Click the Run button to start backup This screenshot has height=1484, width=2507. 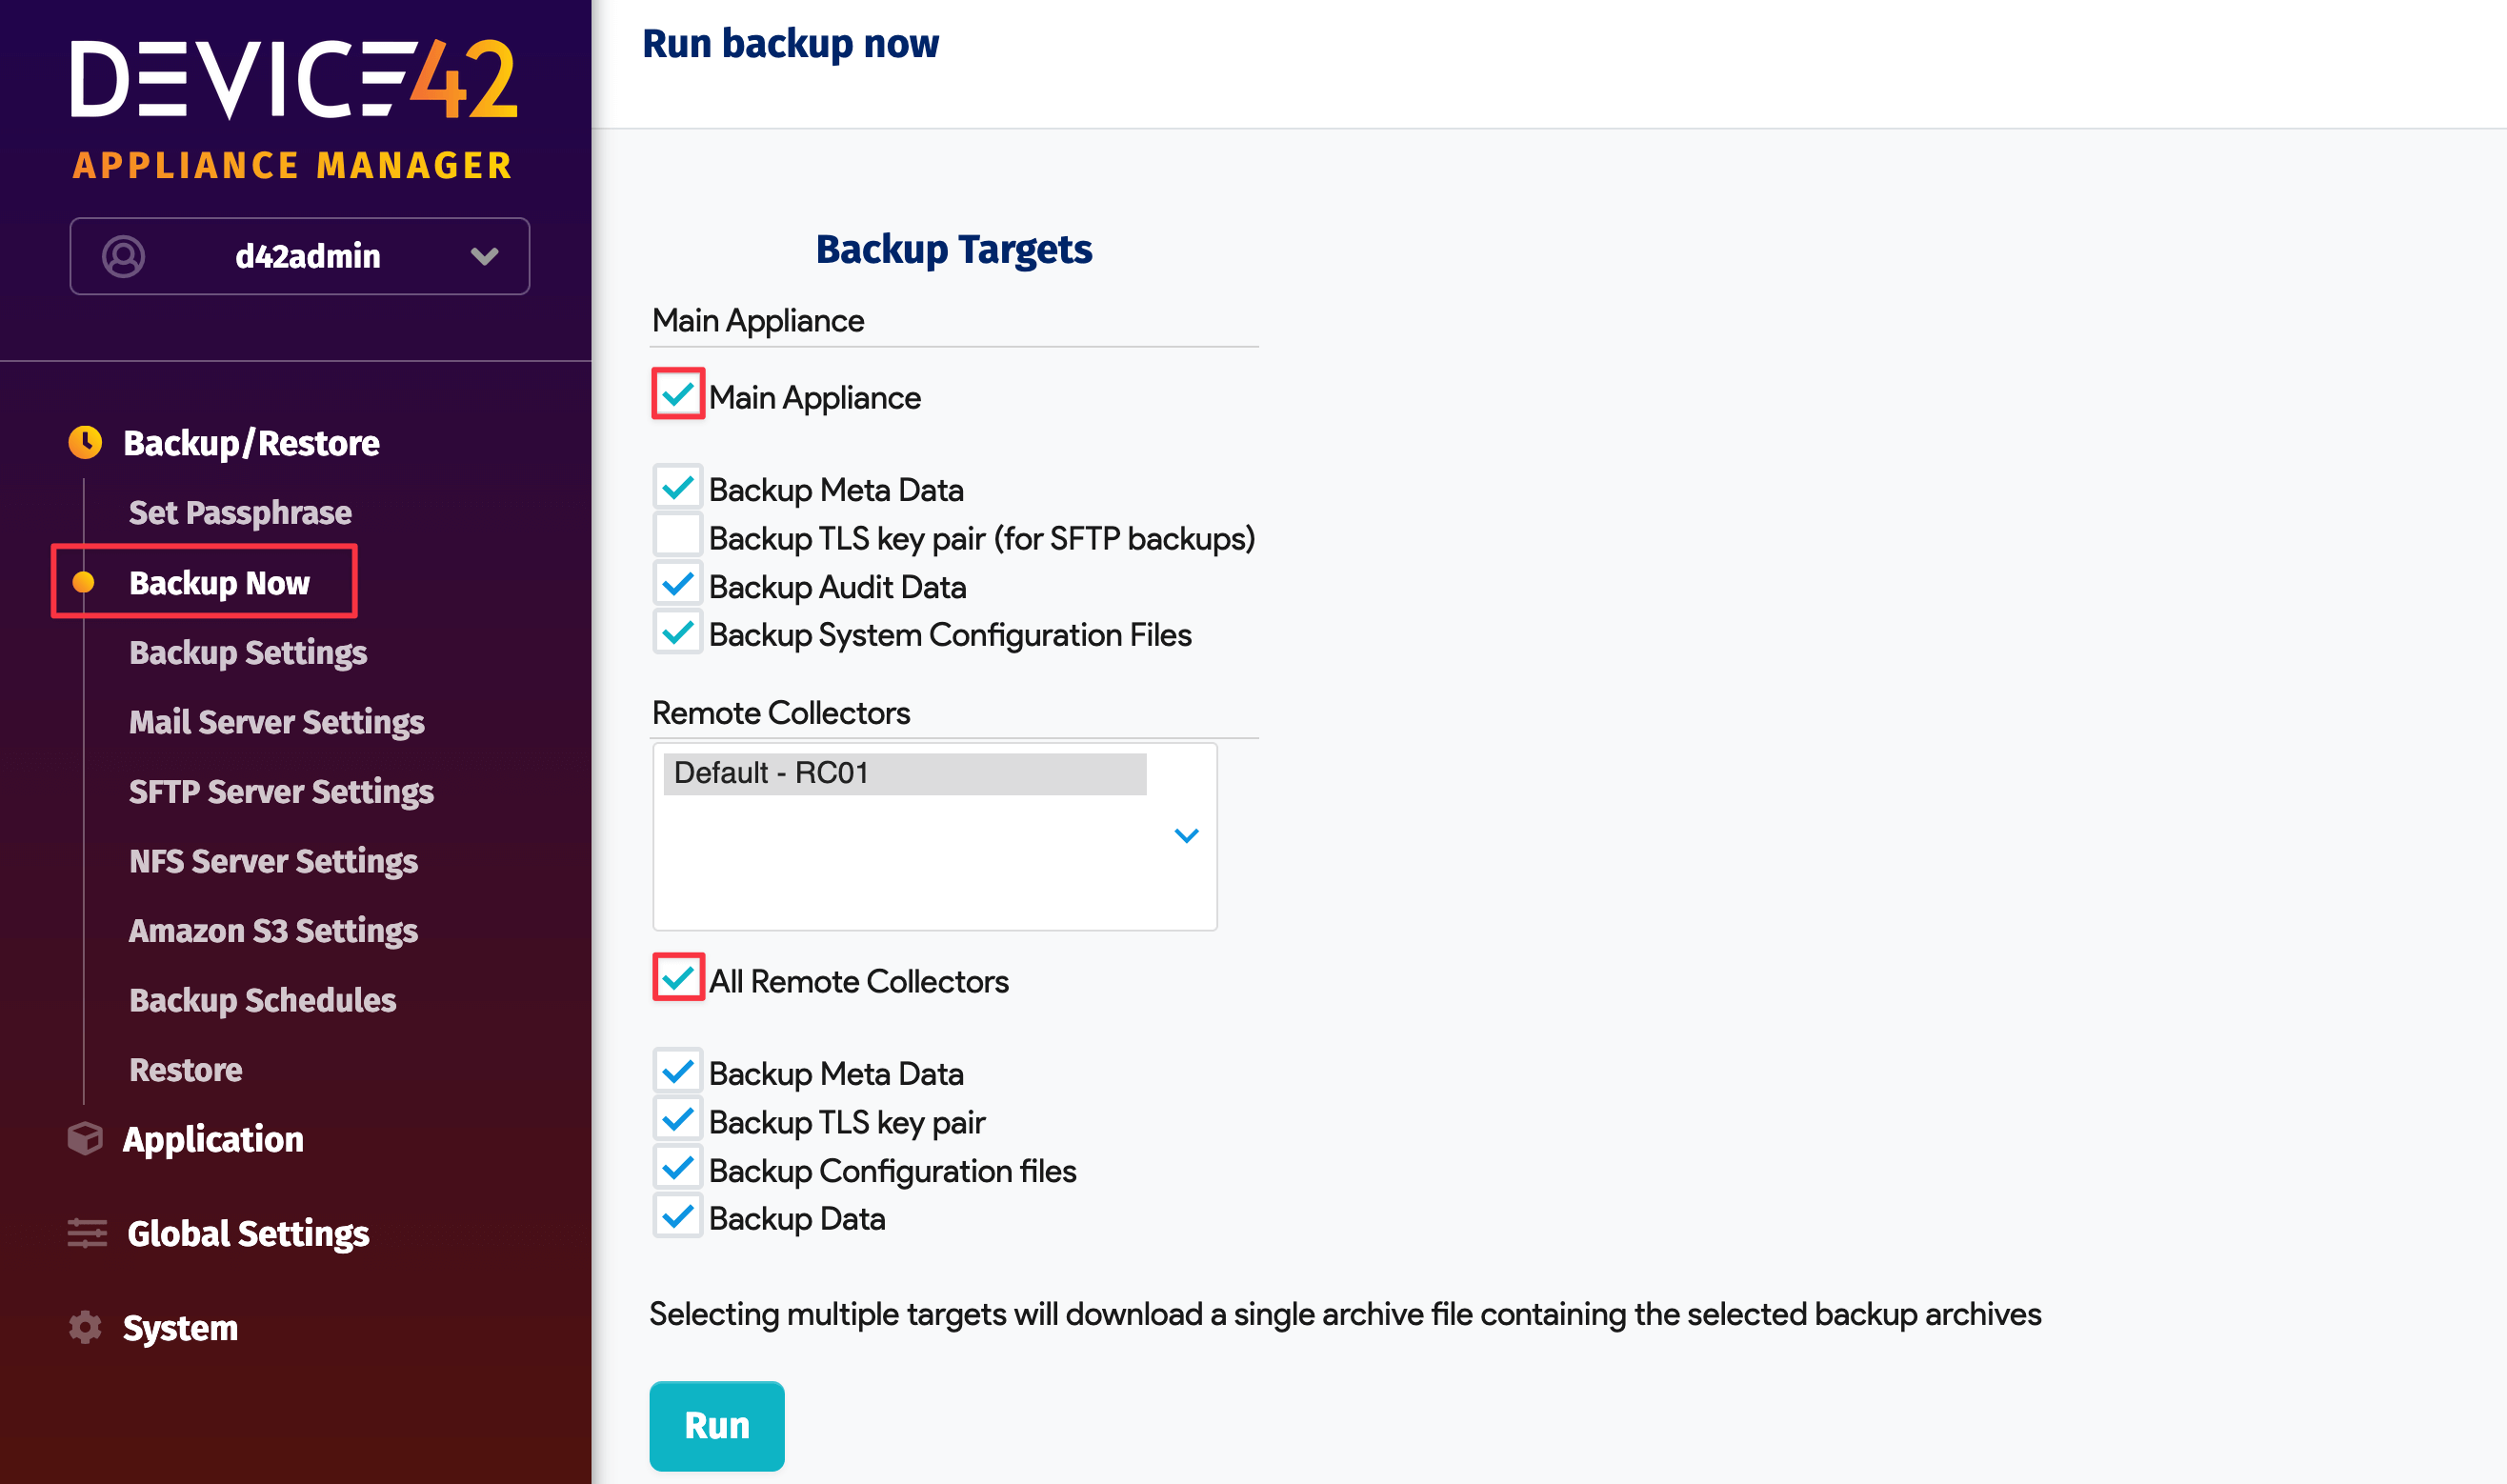pyautogui.click(x=716, y=1425)
